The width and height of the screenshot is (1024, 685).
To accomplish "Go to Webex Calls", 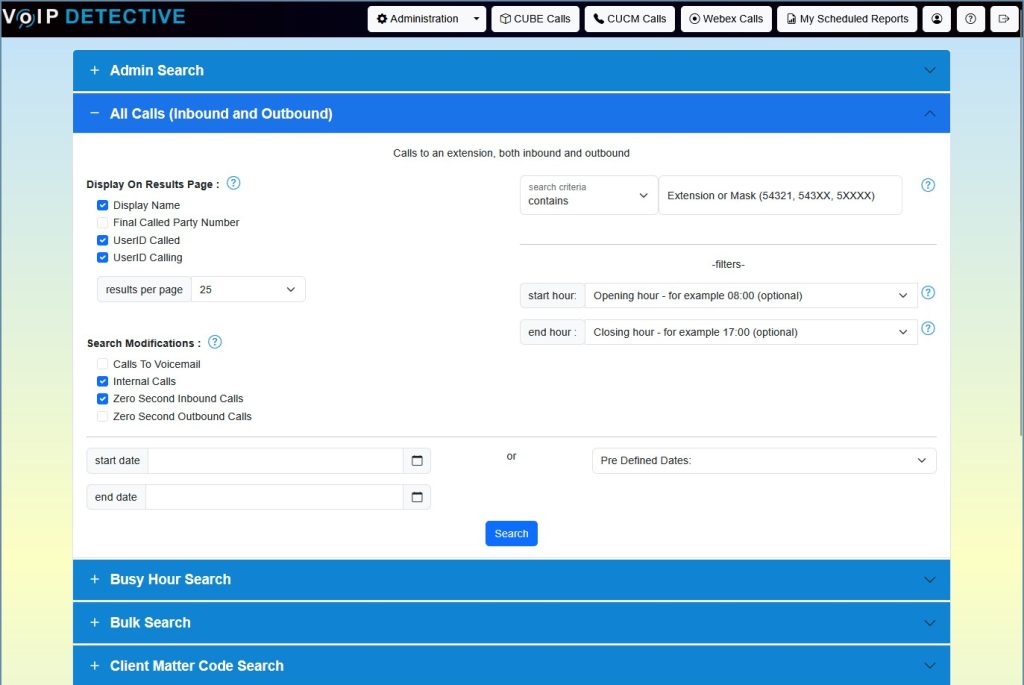I will [x=726, y=19].
